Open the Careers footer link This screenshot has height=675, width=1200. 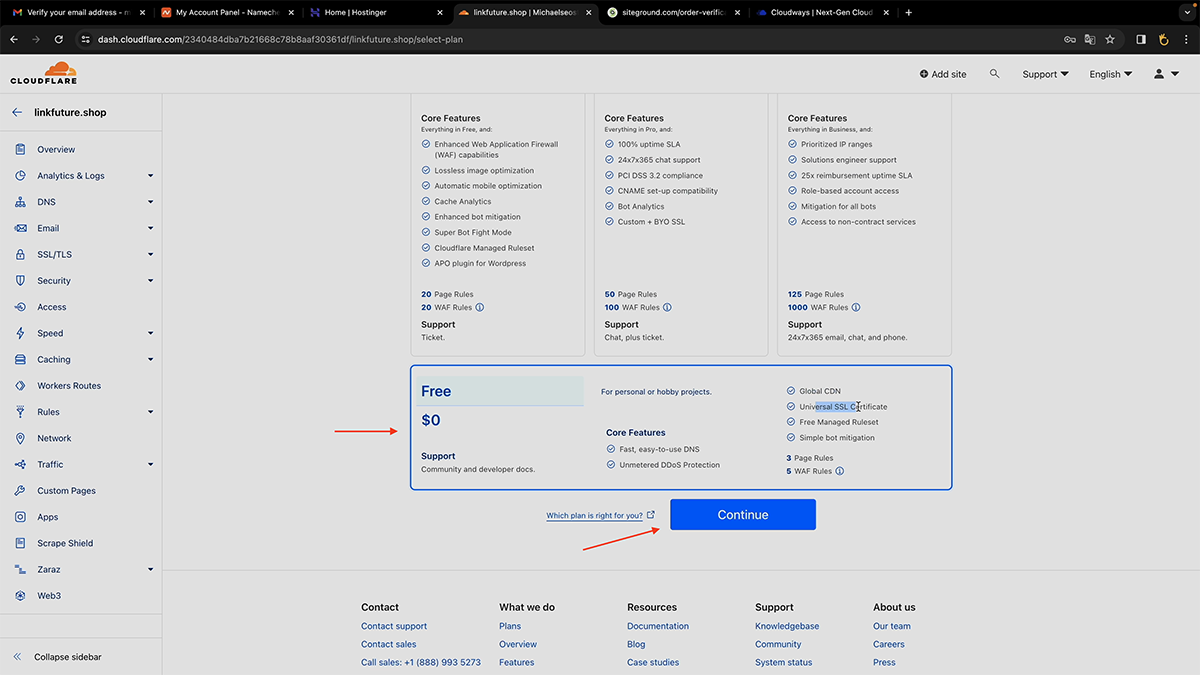point(889,644)
